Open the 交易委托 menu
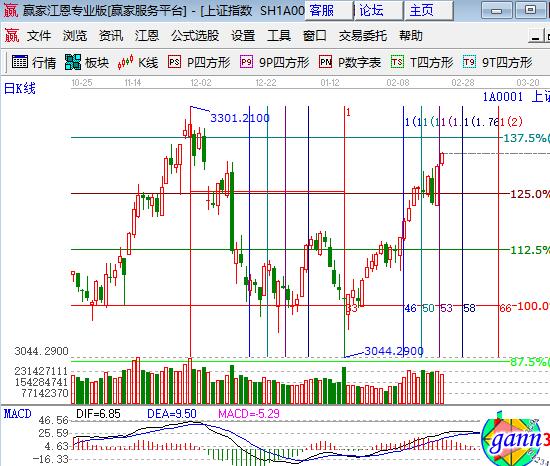The width and height of the screenshot is (550, 466). tap(363, 36)
